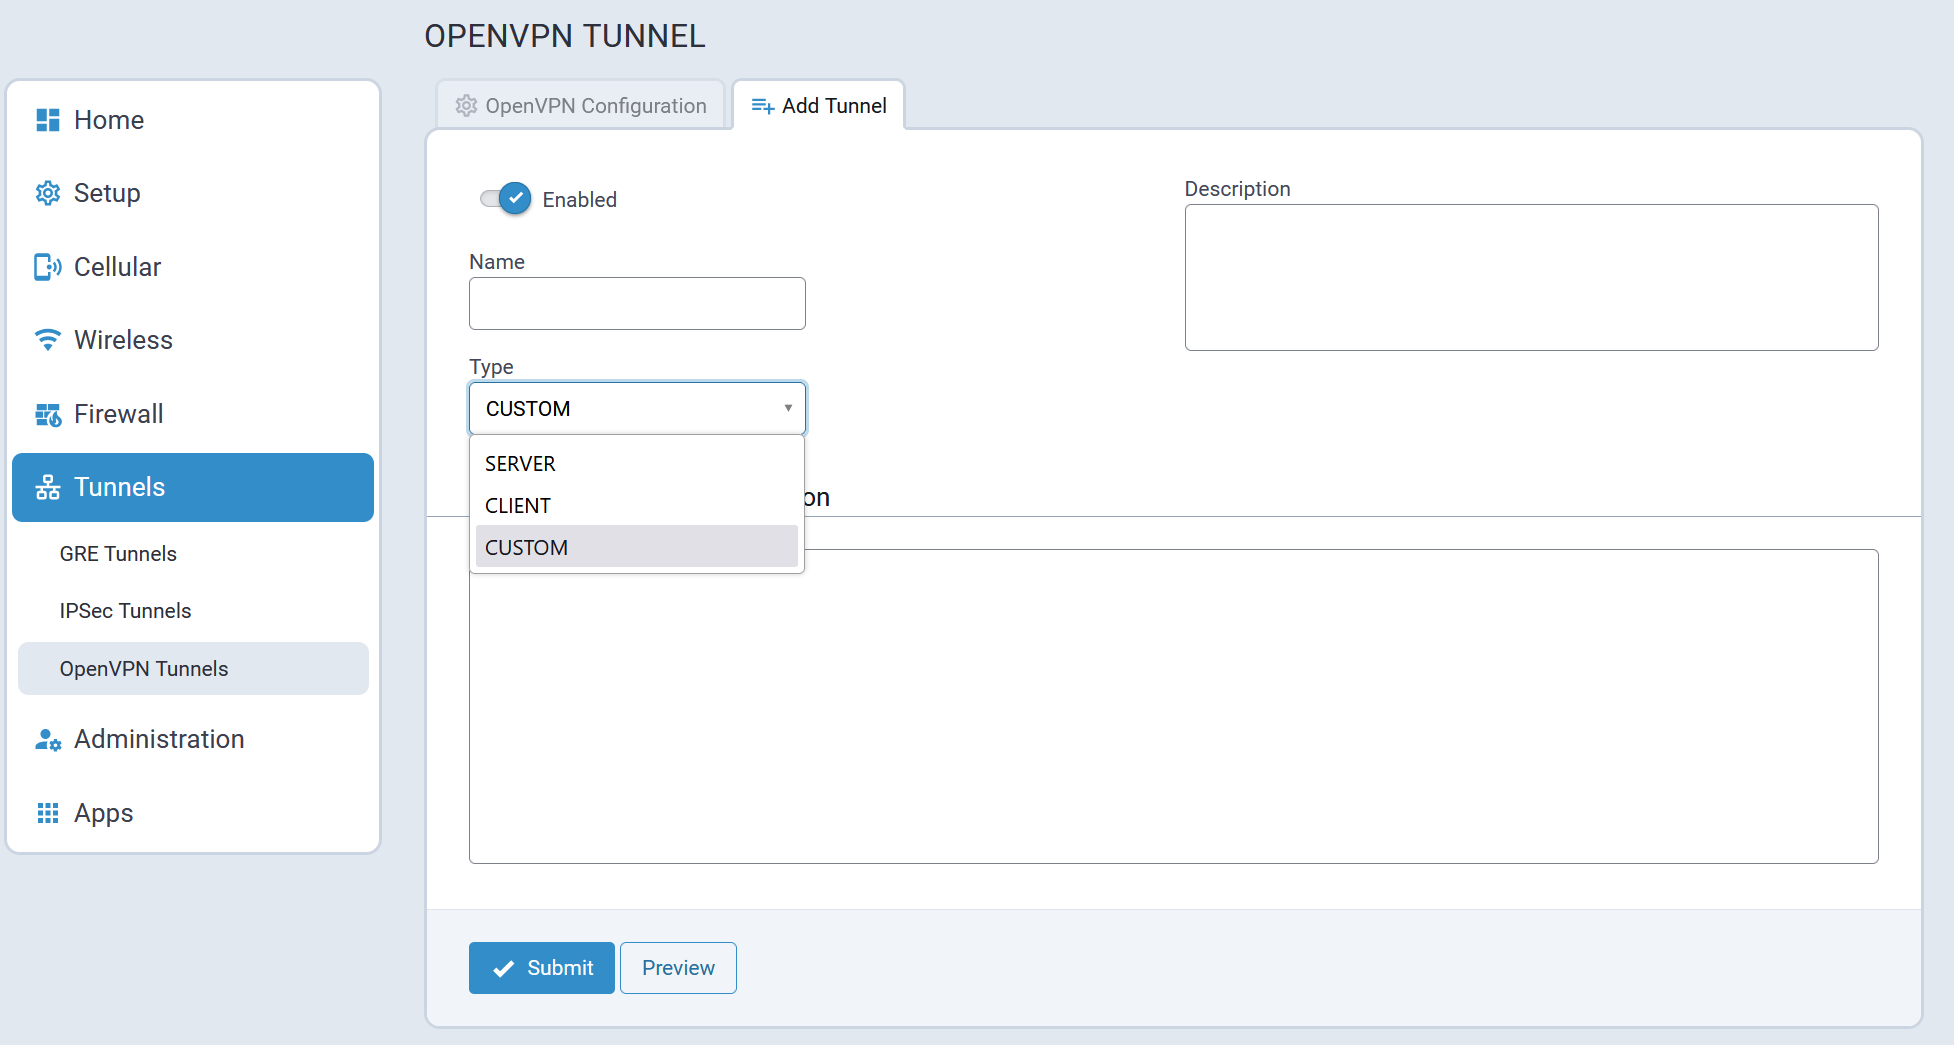The image size is (1954, 1045).
Task: Go to IPSec Tunnels page
Action: [x=125, y=611]
